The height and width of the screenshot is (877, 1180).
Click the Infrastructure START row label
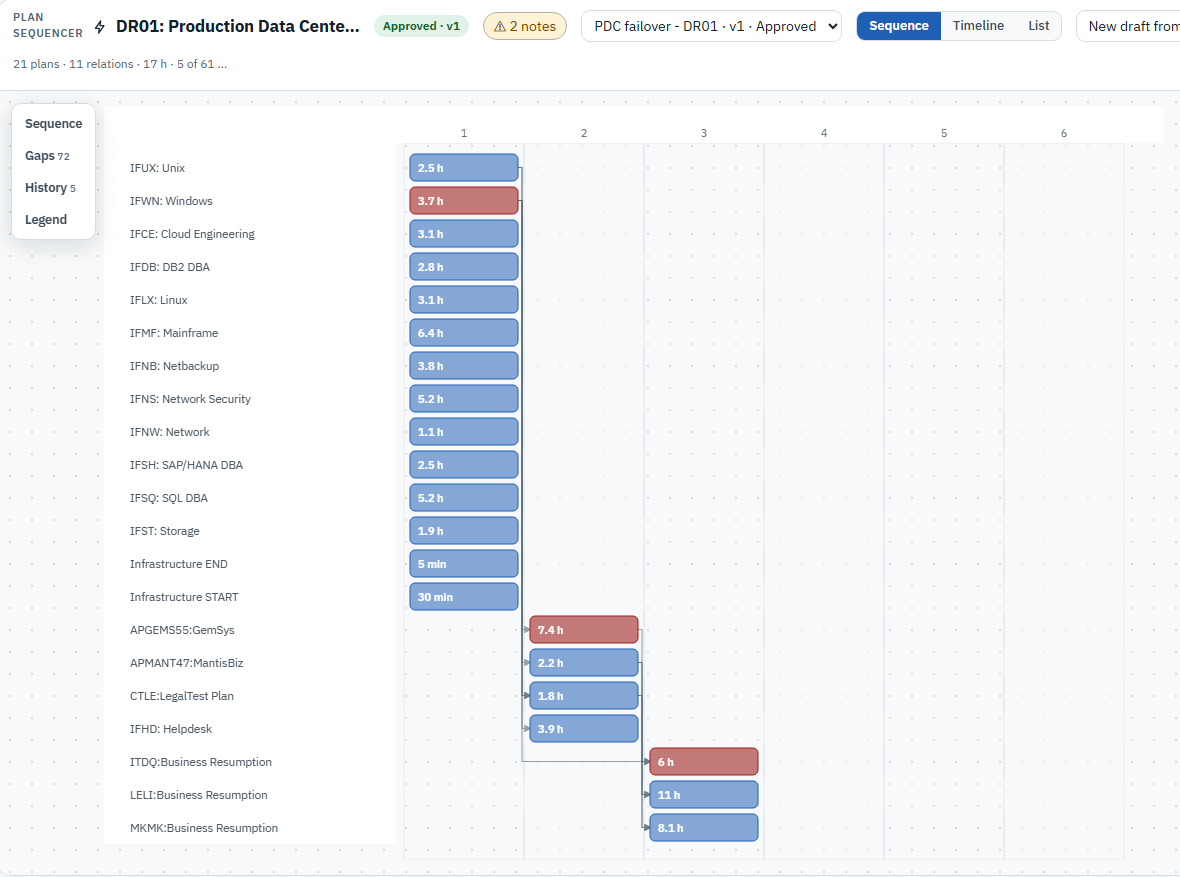click(x=184, y=597)
